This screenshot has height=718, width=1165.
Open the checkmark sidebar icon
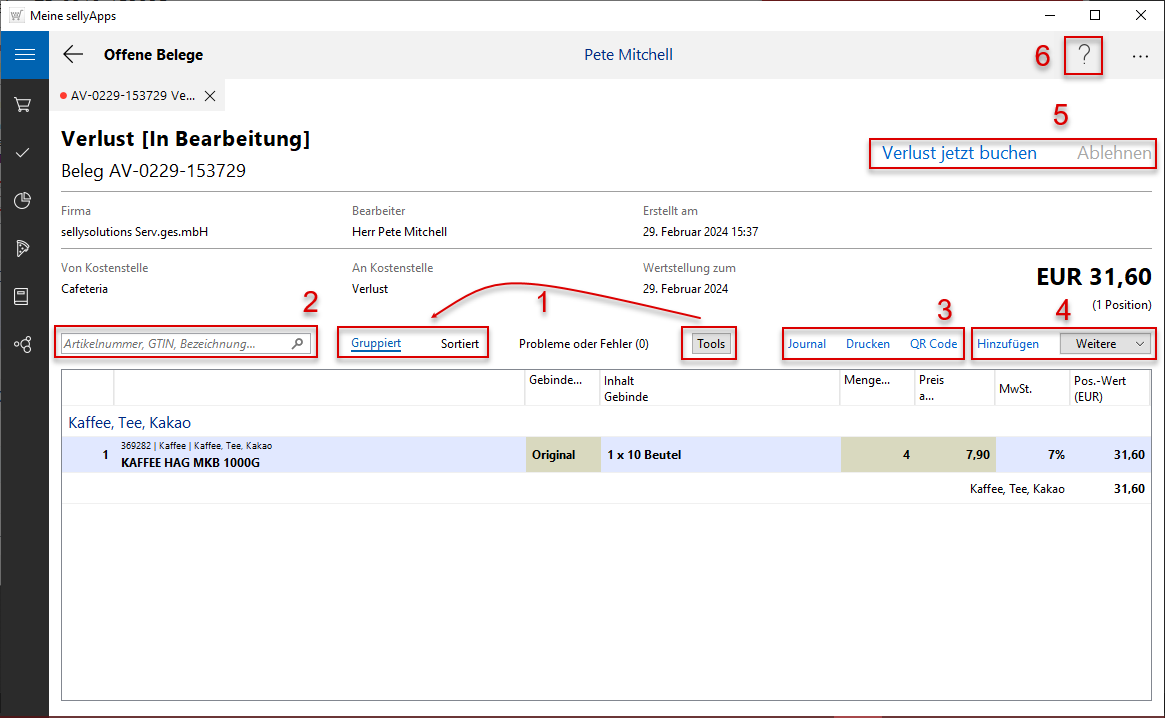click(x=23, y=152)
